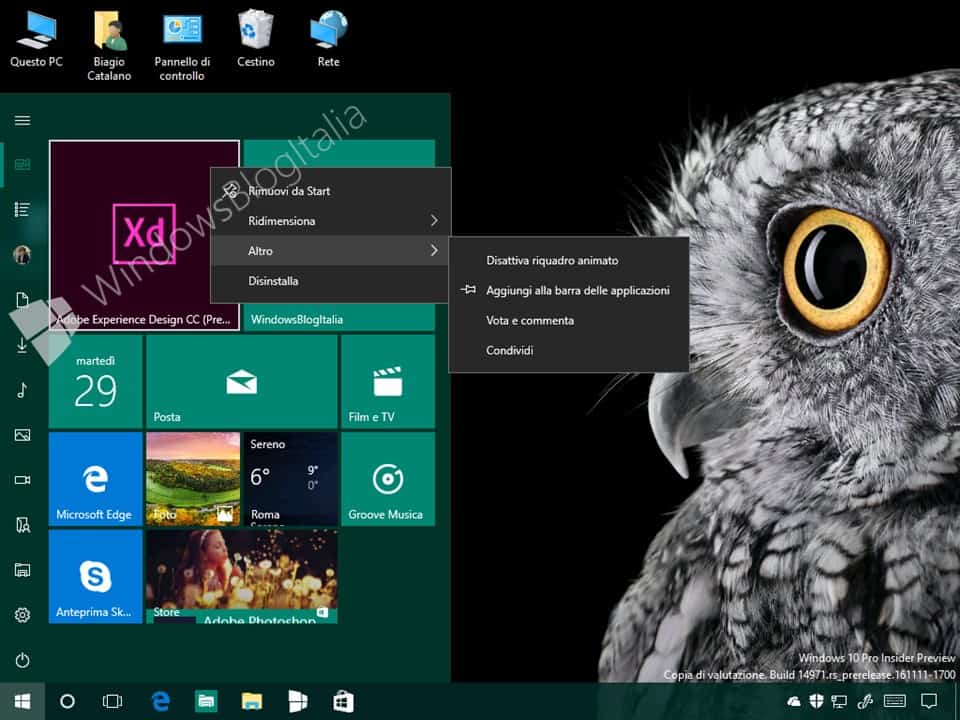
Task: Open the Rete network desktop icon
Action: tap(329, 39)
